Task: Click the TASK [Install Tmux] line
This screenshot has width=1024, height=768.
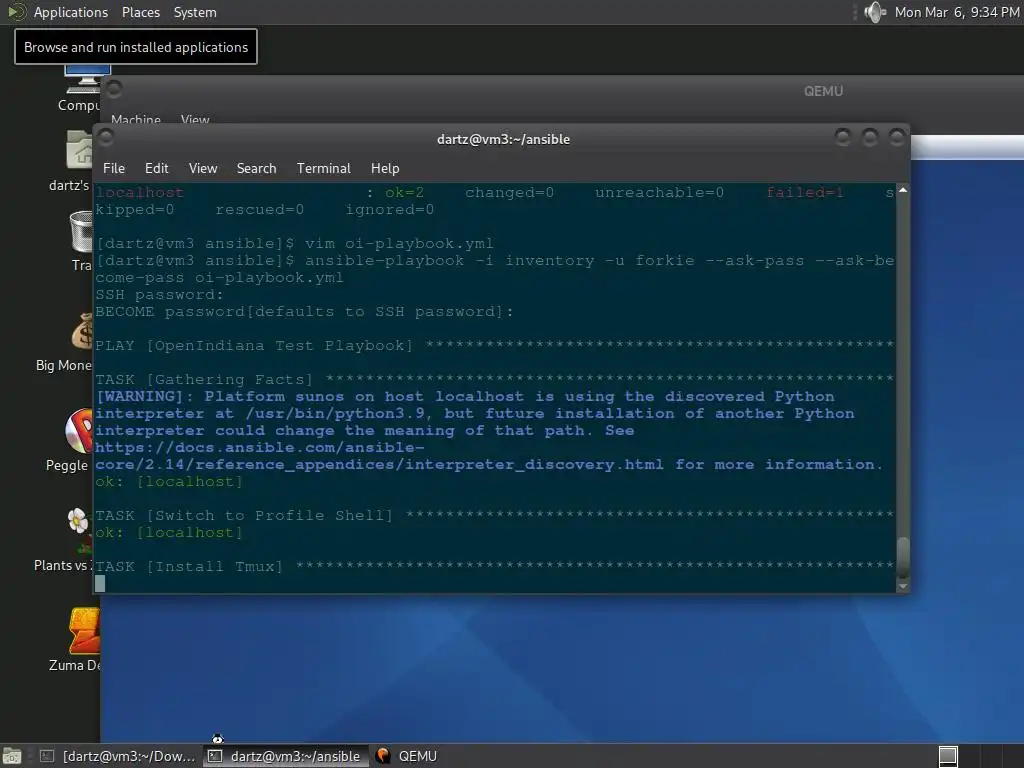Action: coord(494,566)
